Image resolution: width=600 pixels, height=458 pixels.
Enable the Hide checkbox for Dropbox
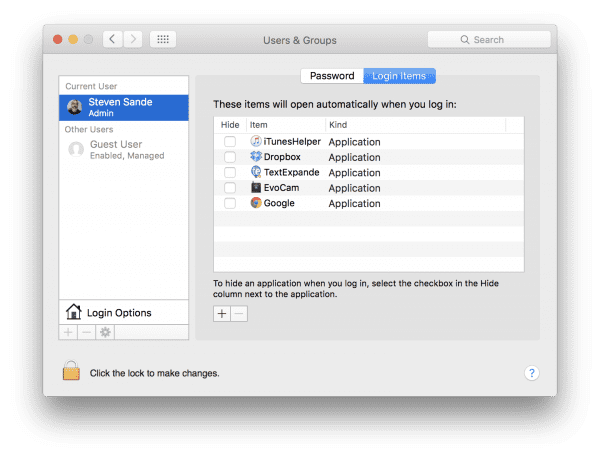tap(230, 157)
